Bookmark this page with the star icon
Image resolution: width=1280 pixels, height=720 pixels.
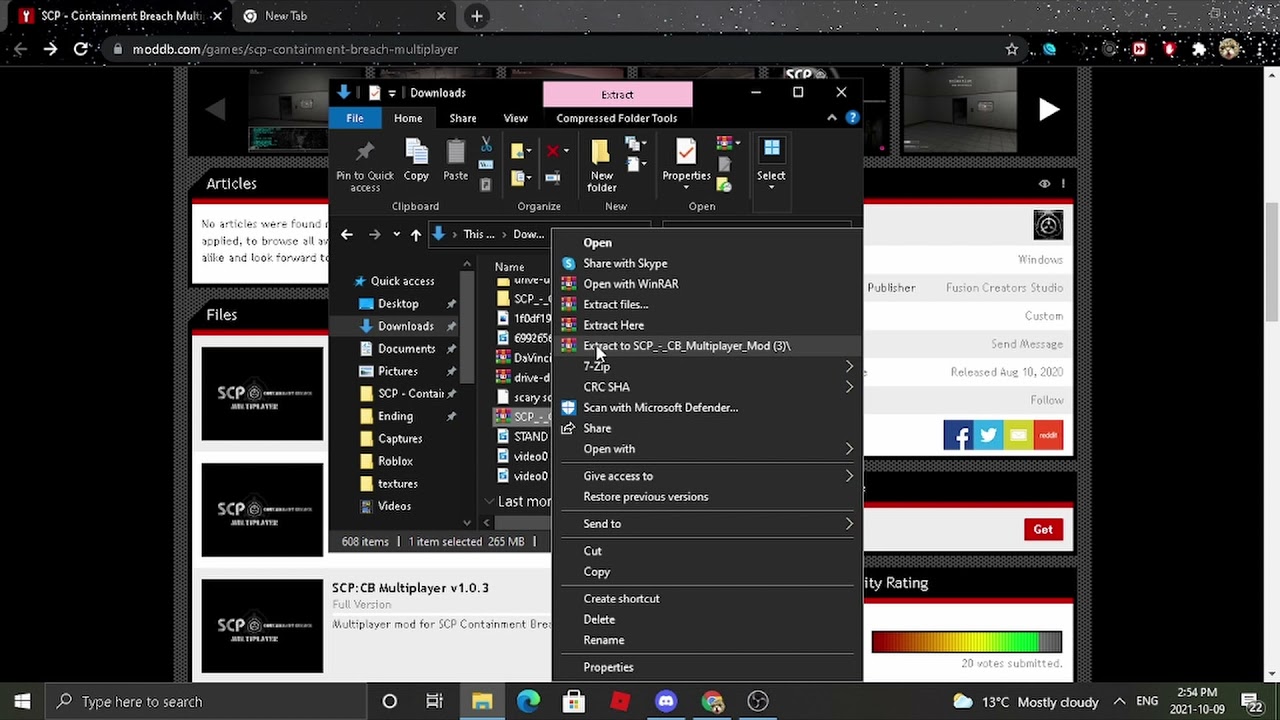pos(1012,49)
